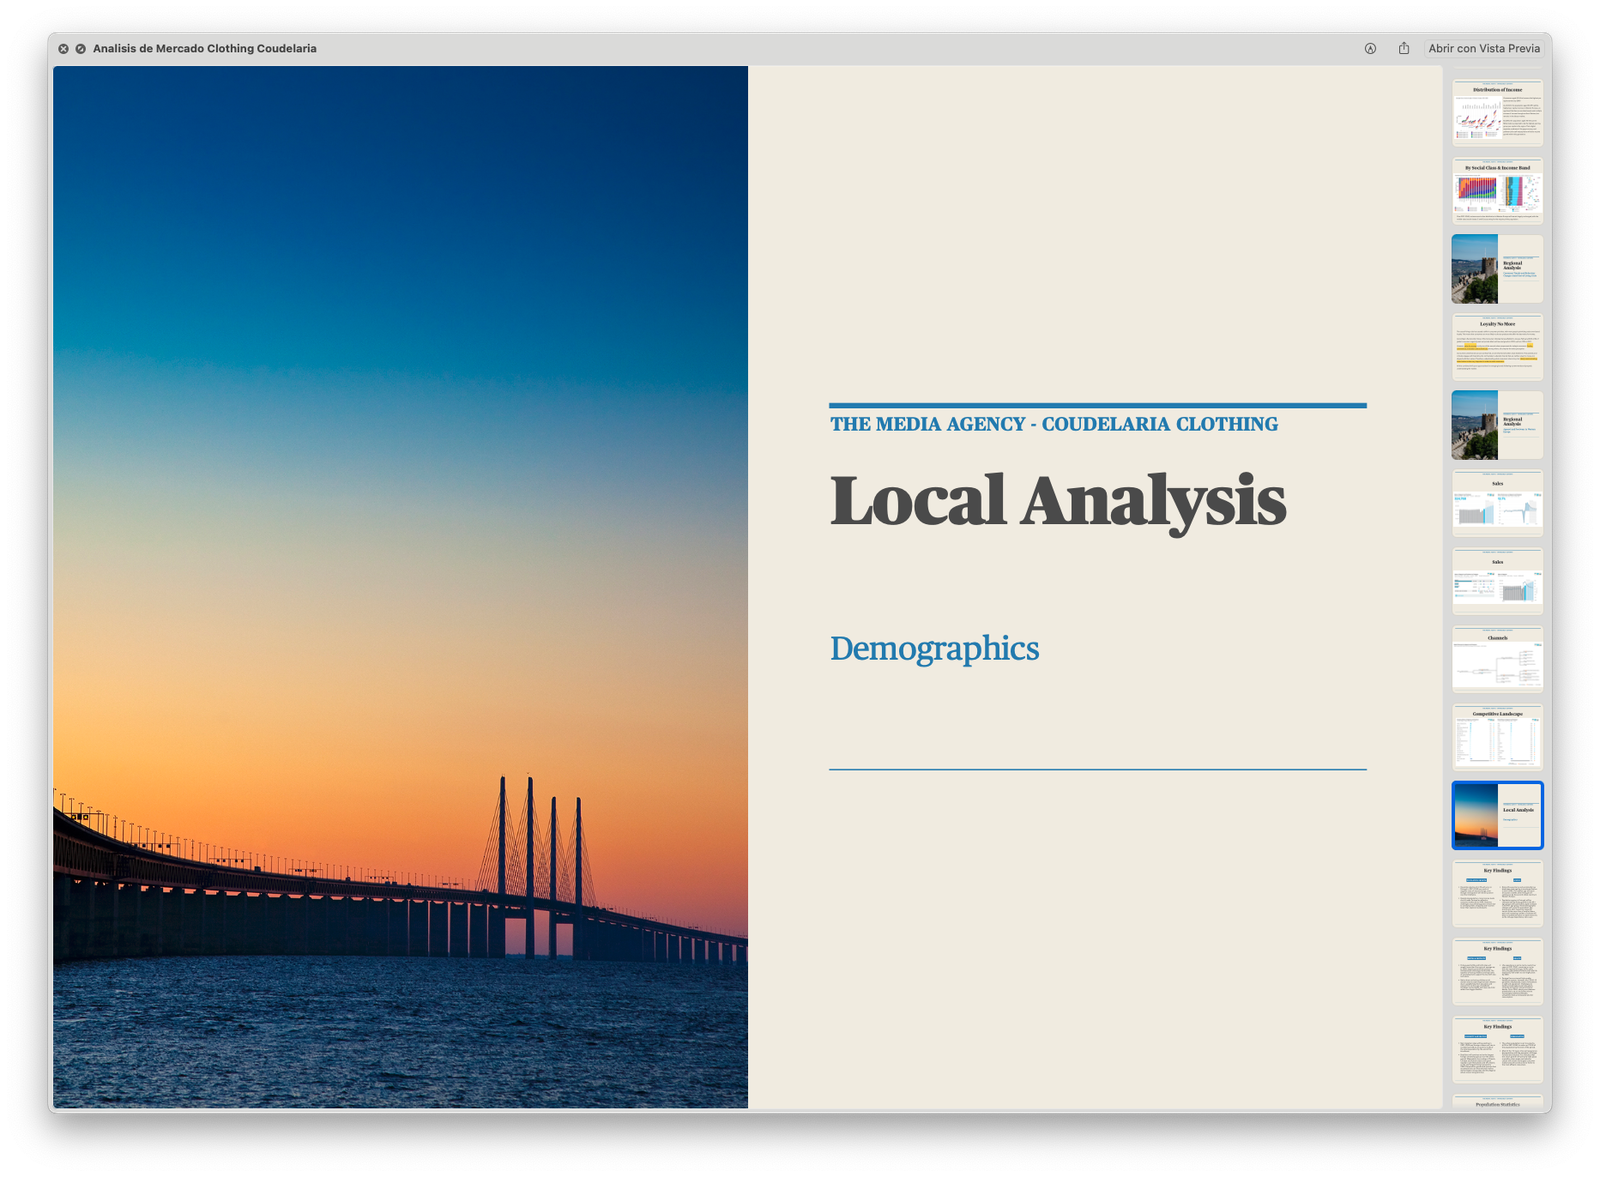Click the 'Local Analysis' slide heading
This screenshot has width=1600, height=1177.
click(1057, 501)
